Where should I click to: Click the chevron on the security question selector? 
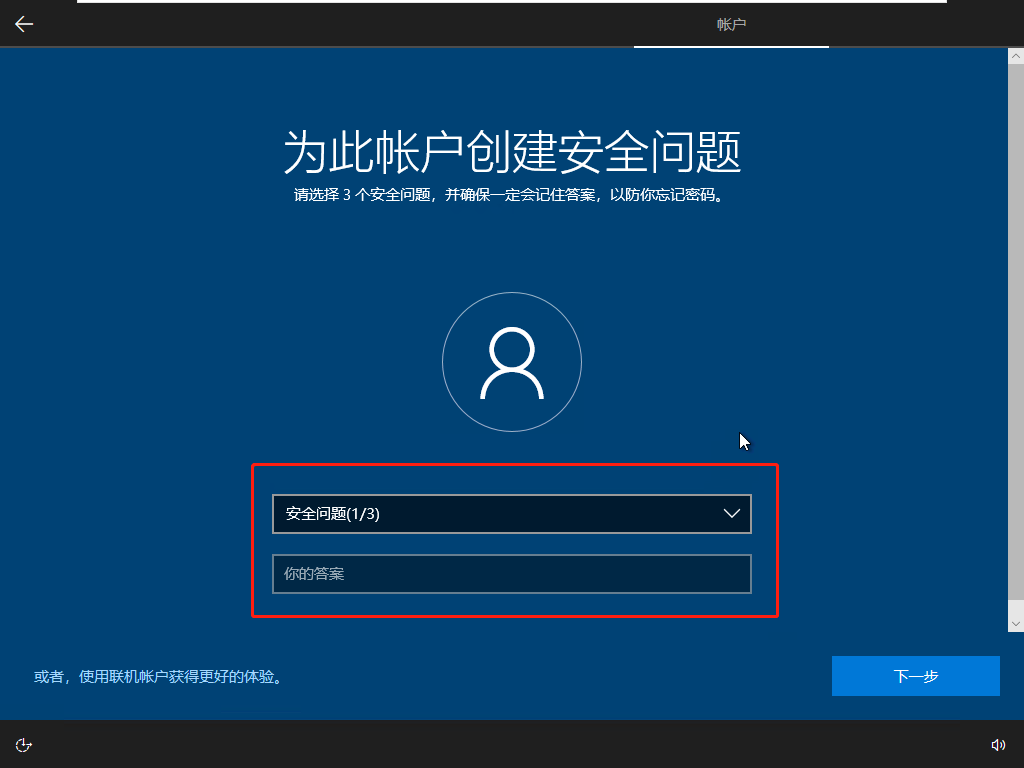click(x=732, y=514)
